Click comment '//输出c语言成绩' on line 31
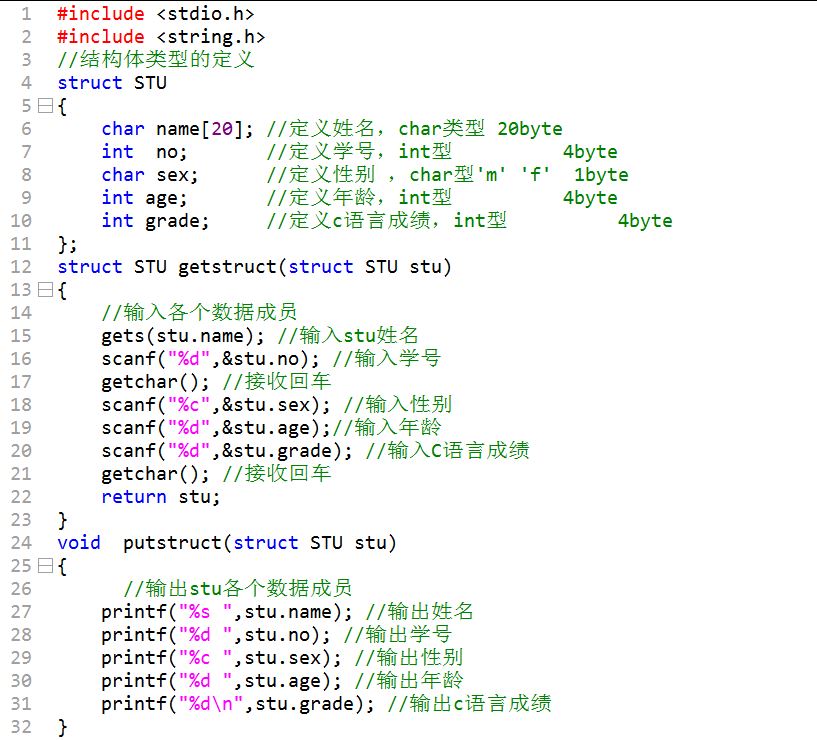Screen dimensions: 817x740 pyautogui.click(x=469, y=704)
